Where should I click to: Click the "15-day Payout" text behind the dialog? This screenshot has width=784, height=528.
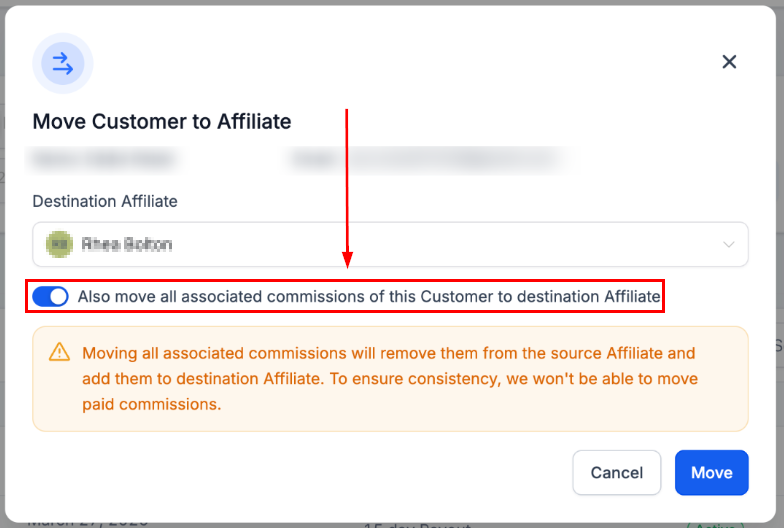410,523
